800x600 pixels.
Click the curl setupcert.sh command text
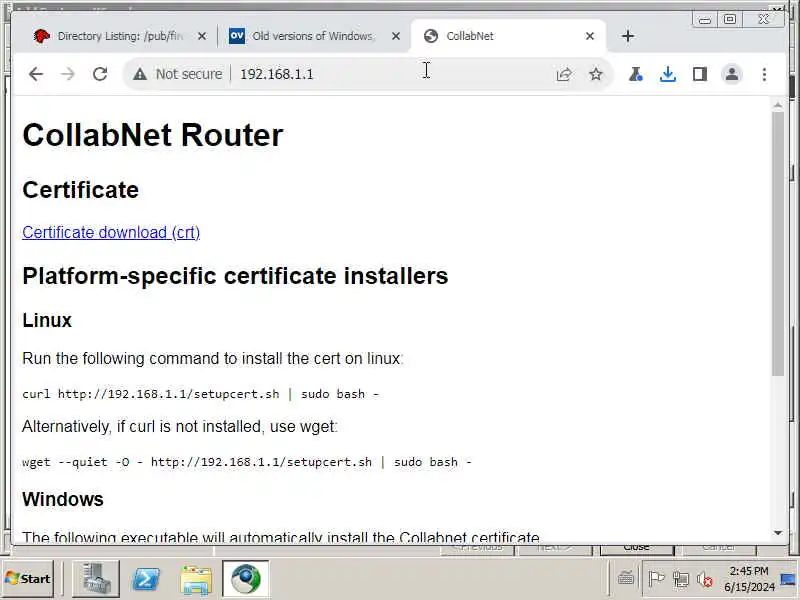[201, 394]
